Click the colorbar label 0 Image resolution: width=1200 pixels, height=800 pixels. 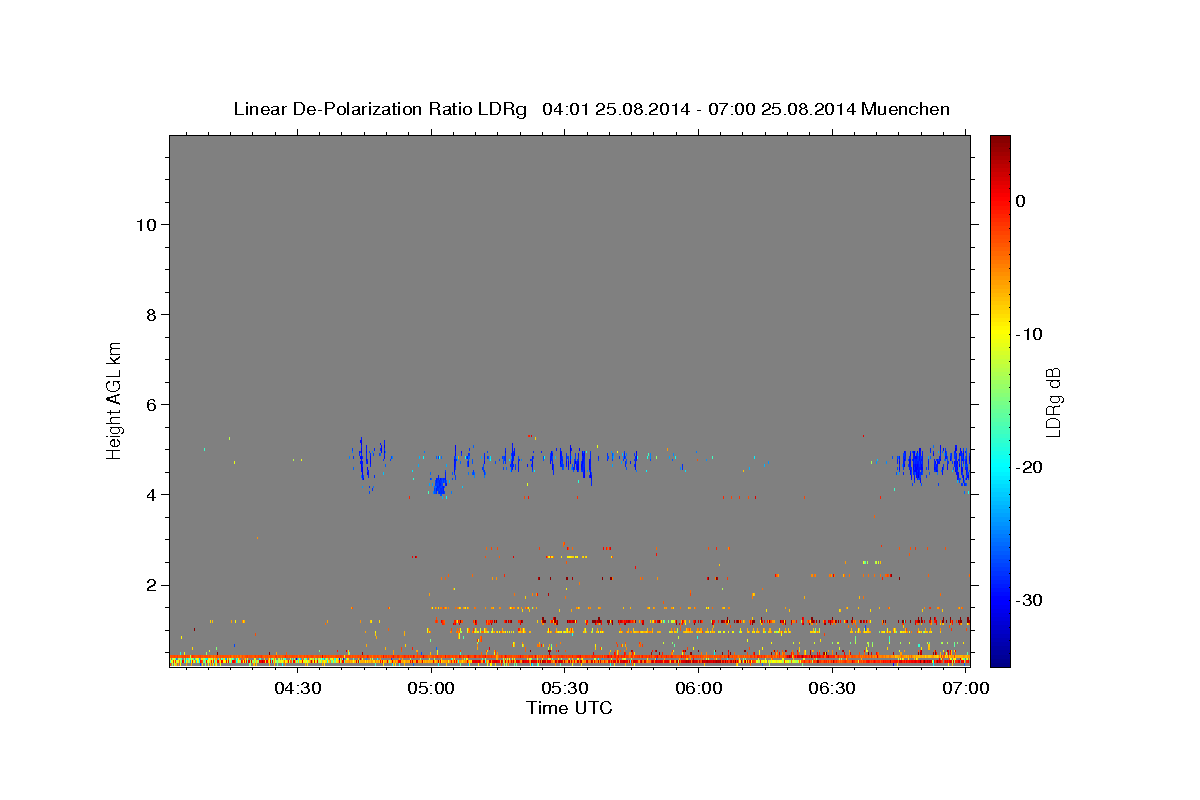(x=1021, y=201)
